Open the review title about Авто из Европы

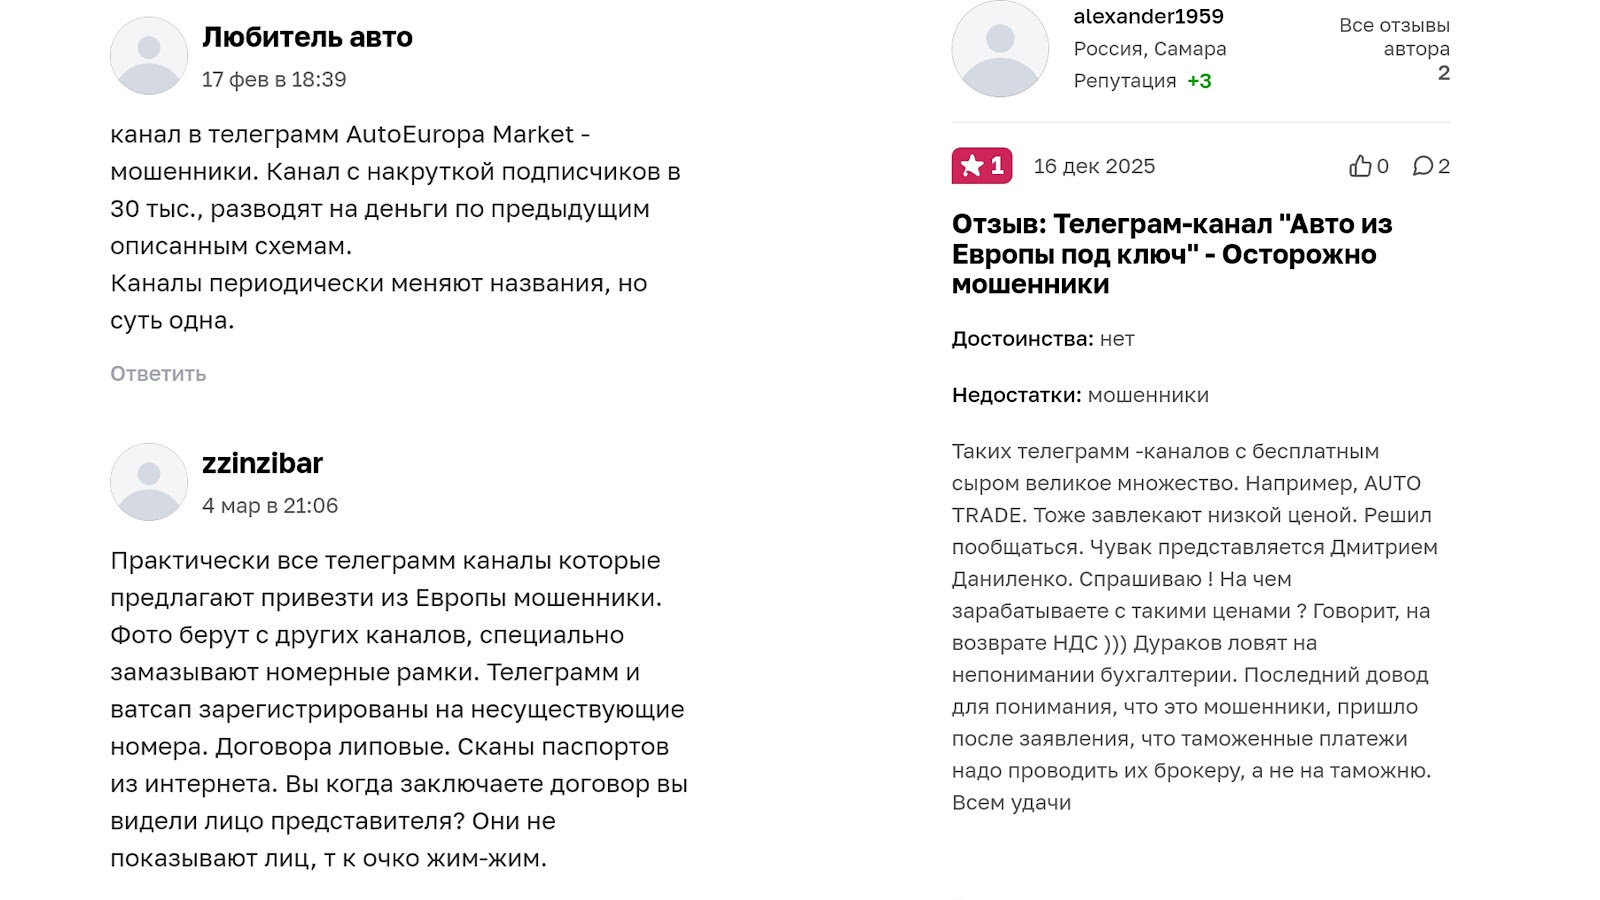[1172, 254]
